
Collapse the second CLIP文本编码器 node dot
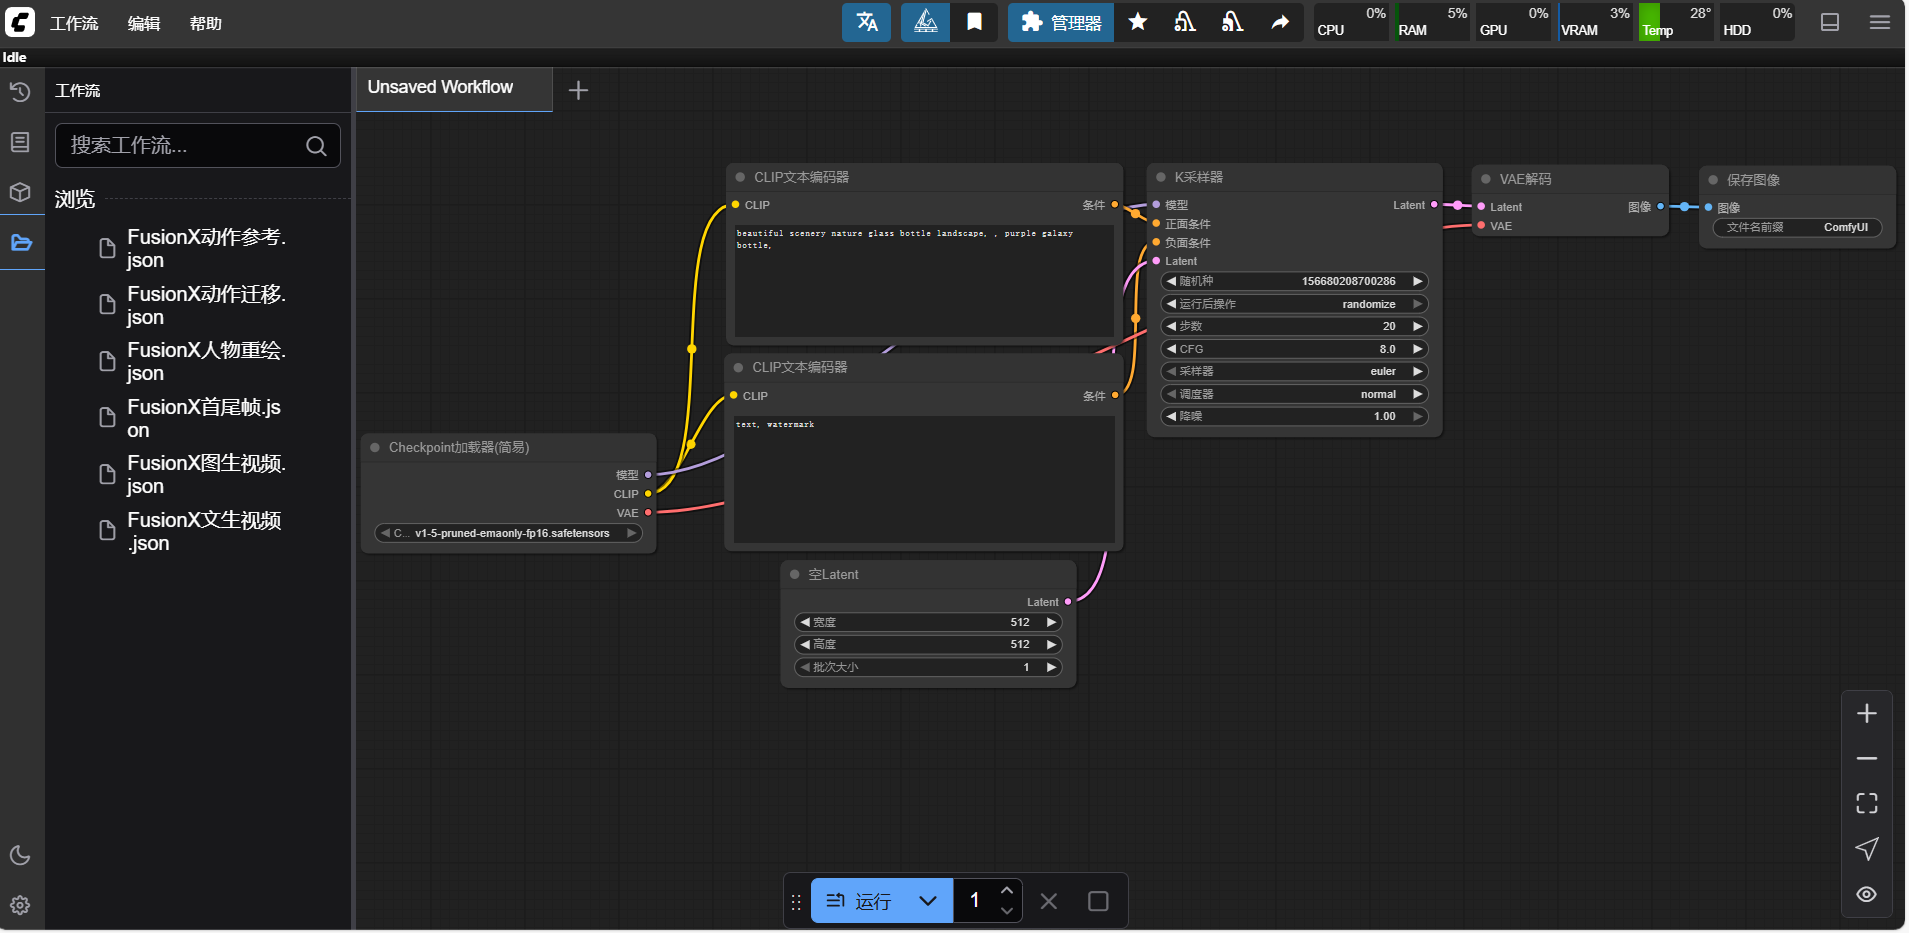point(738,367)
